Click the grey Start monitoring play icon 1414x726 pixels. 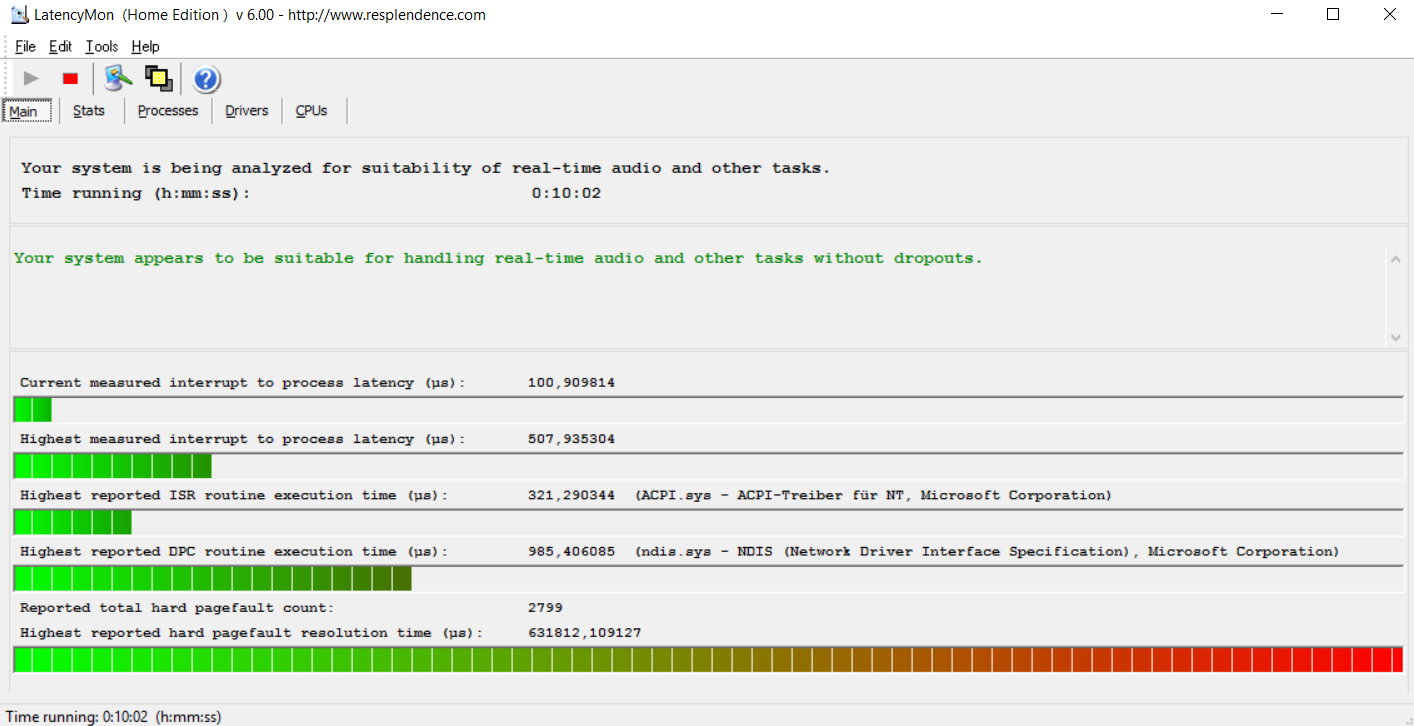31,78
